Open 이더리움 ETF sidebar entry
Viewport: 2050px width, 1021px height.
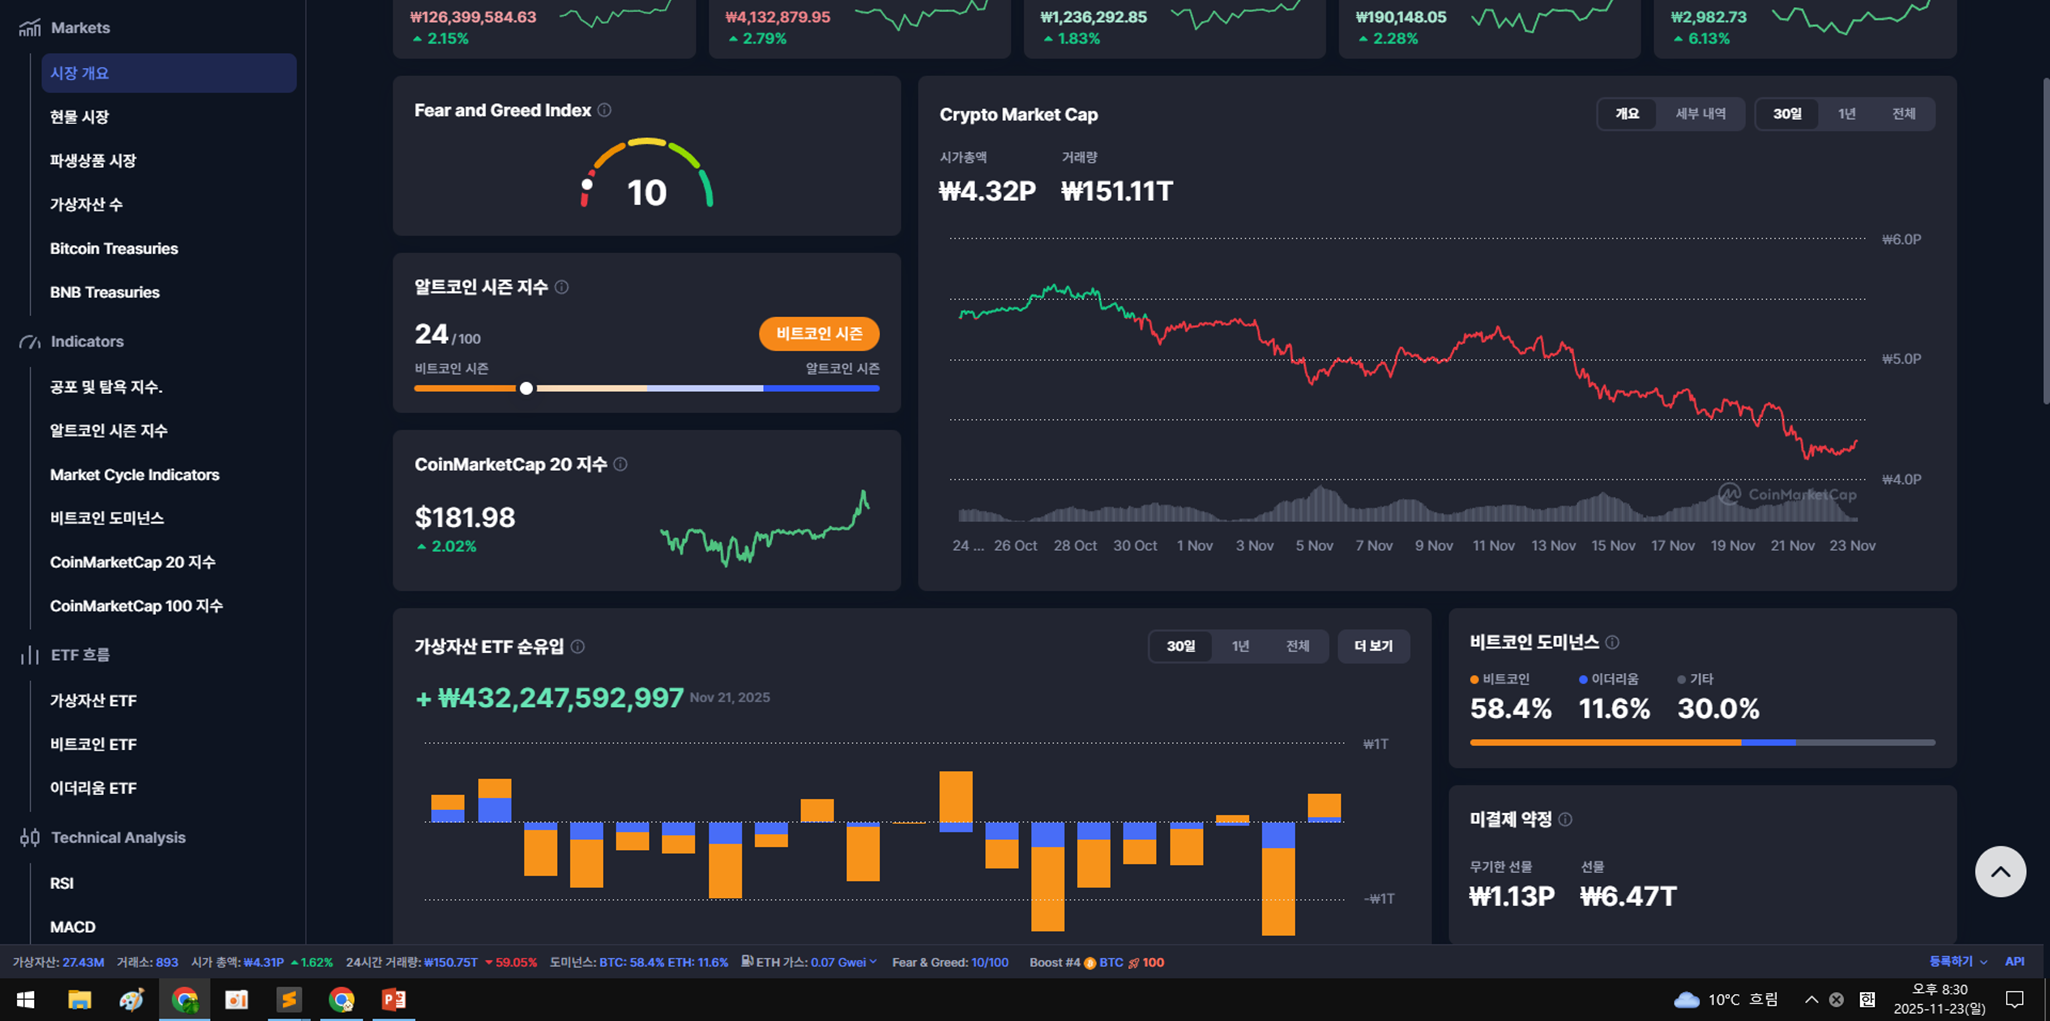click(x=93, y=788)
